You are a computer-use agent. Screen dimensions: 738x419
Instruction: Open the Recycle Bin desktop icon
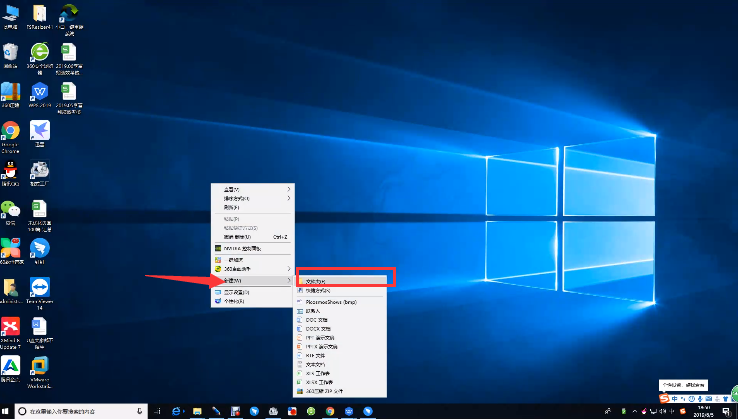11,53
